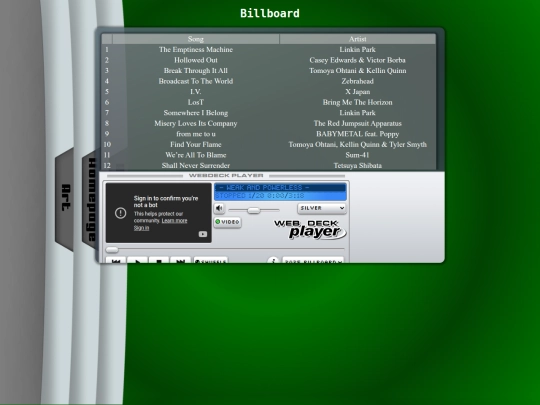
Task: Open the Billboard playlist dropdown
Action: coord(313,261)
